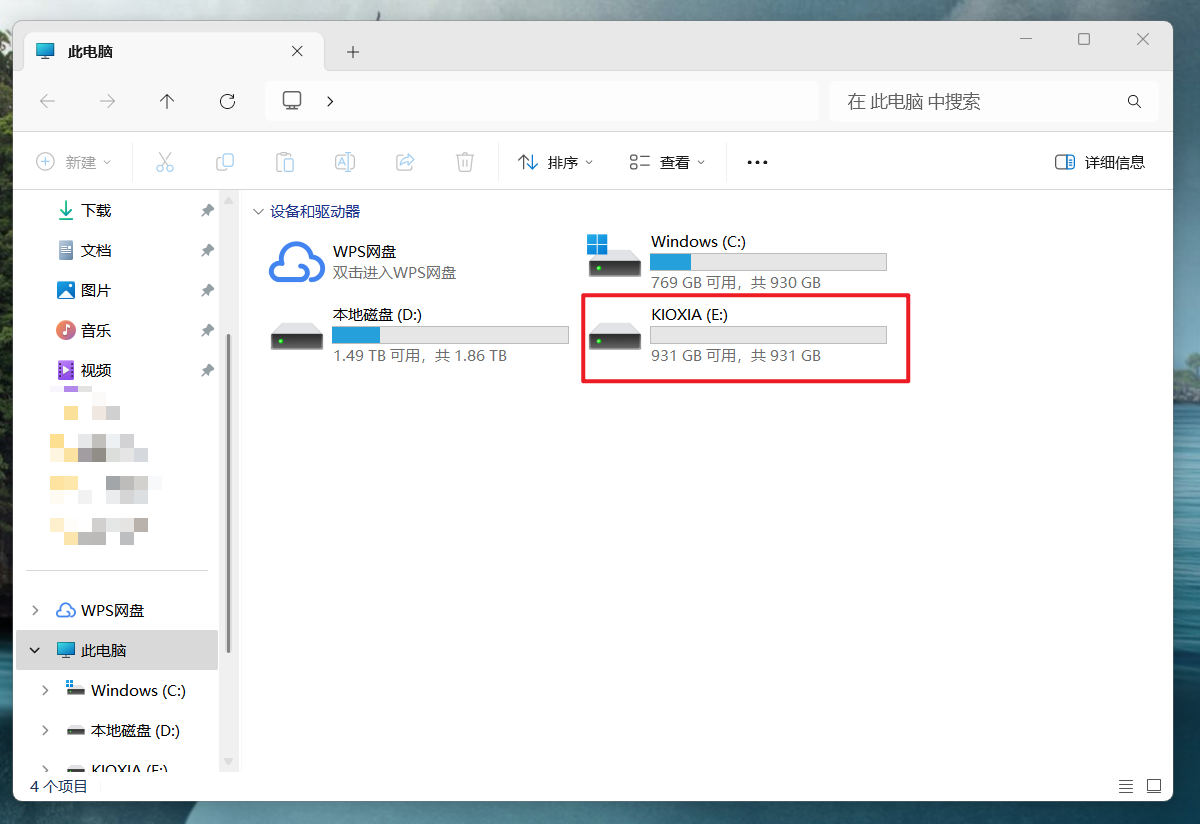1200x824 pixels.
Task: Unpin 视频 via its pin icon
Action: (x=207, y=371)
